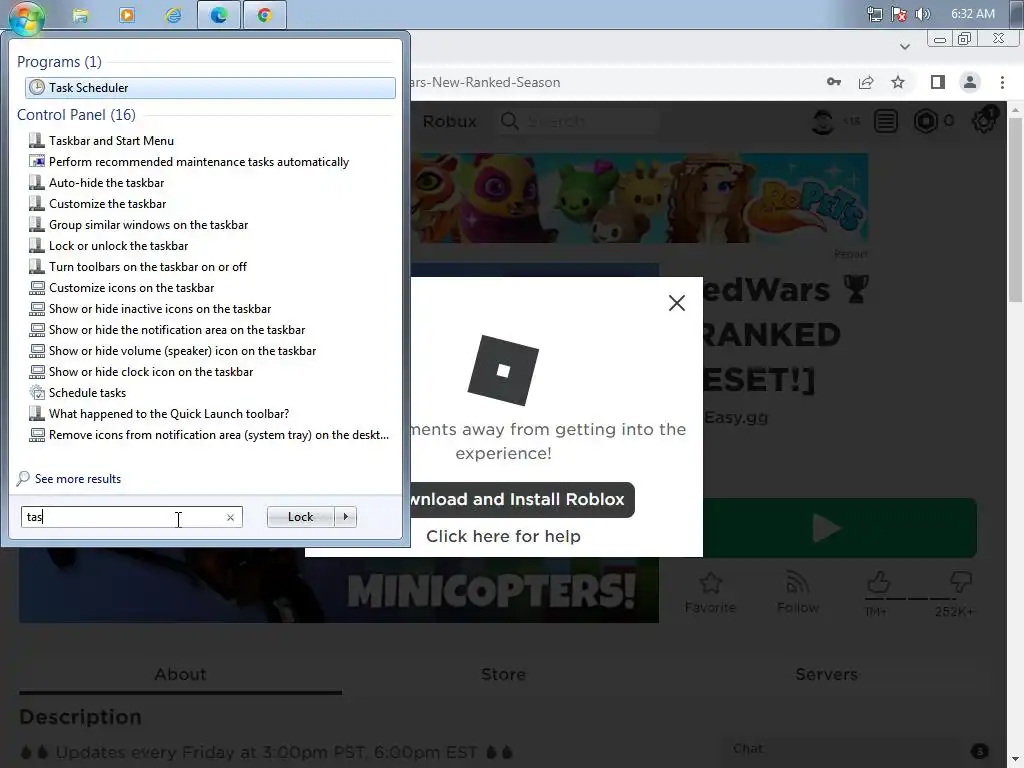Switch to the Google Chrome taskbar button

point(264,15)
